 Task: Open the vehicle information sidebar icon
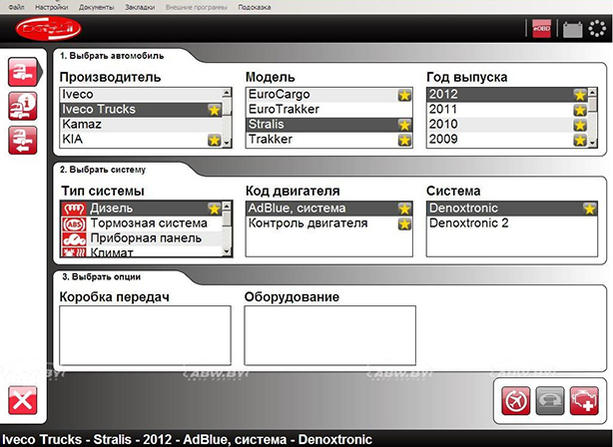(x=23, y=106)
